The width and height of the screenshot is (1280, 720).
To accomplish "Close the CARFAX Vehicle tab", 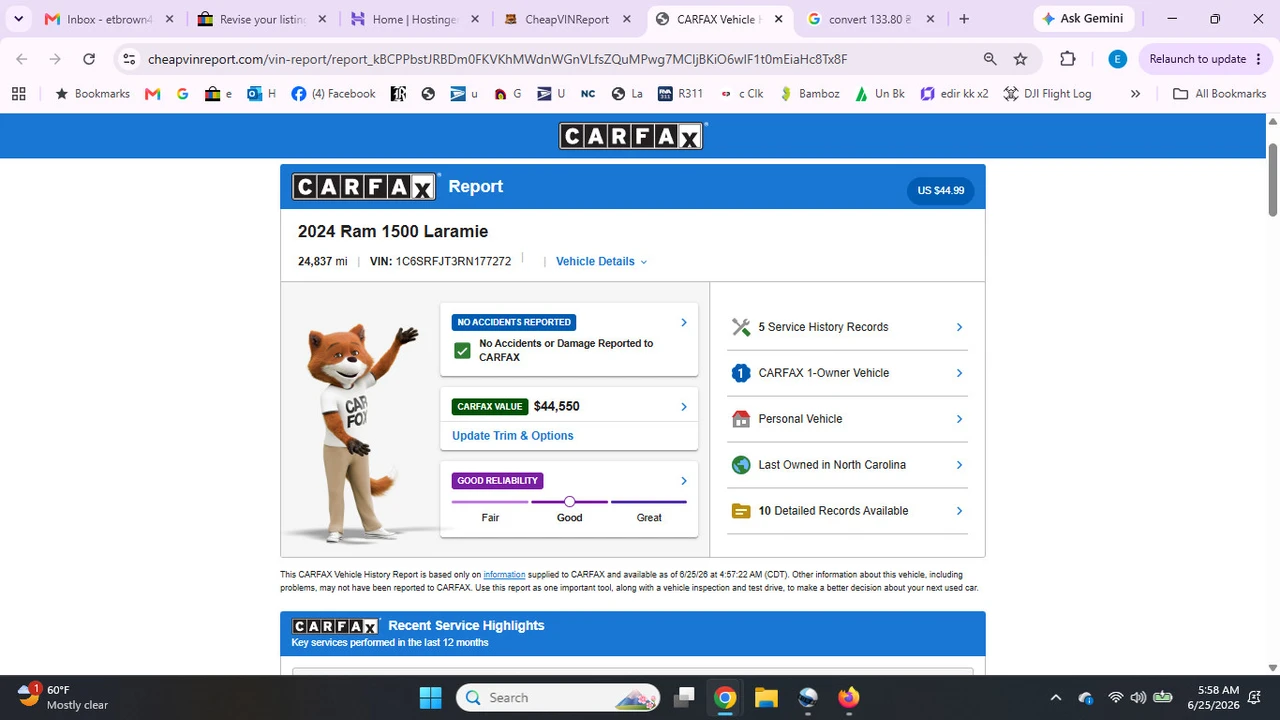I will click(x=779, y=19).
